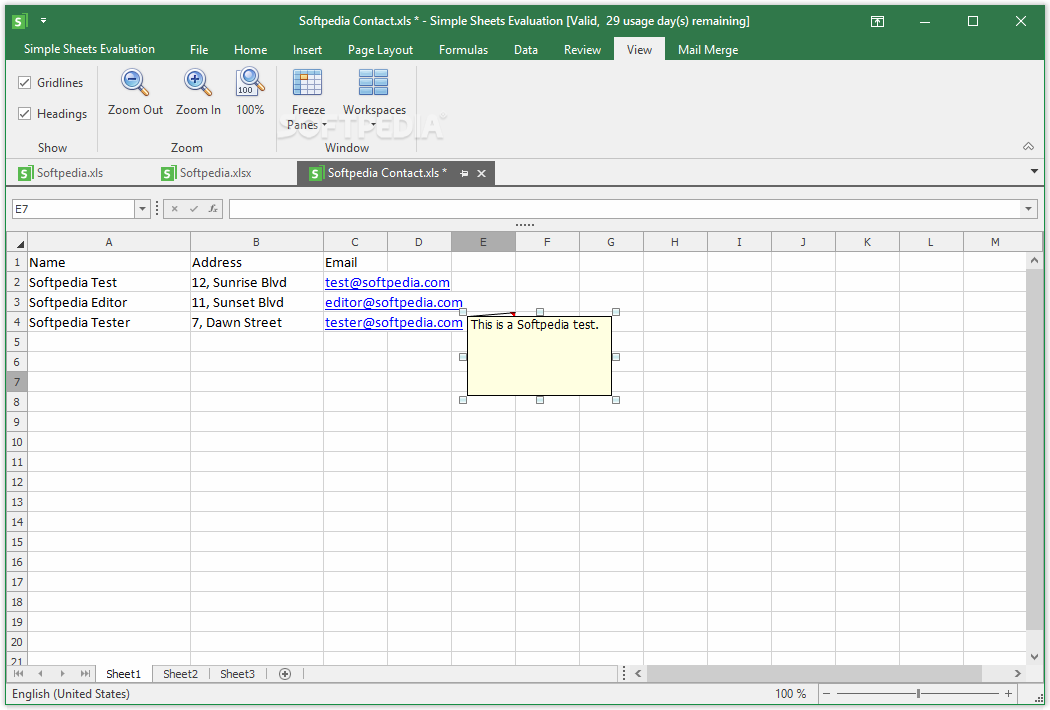Click the Simple Sheets app logo icon
The width and height of the screenshot is (1050, 710).
(x=19, y=21)
